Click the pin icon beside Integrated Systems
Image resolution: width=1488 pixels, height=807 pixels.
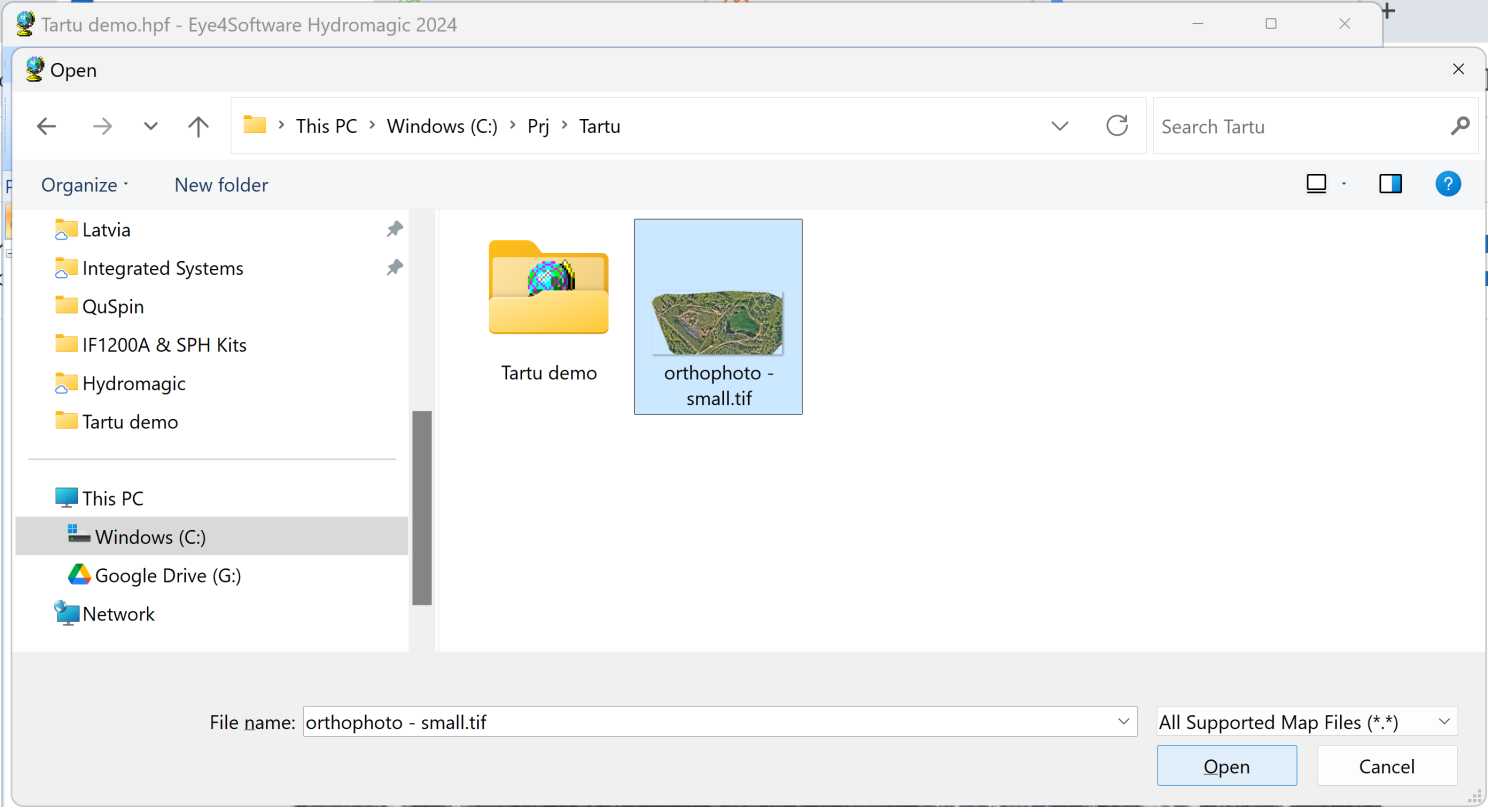pyautogui.click(x=394, y=268)
